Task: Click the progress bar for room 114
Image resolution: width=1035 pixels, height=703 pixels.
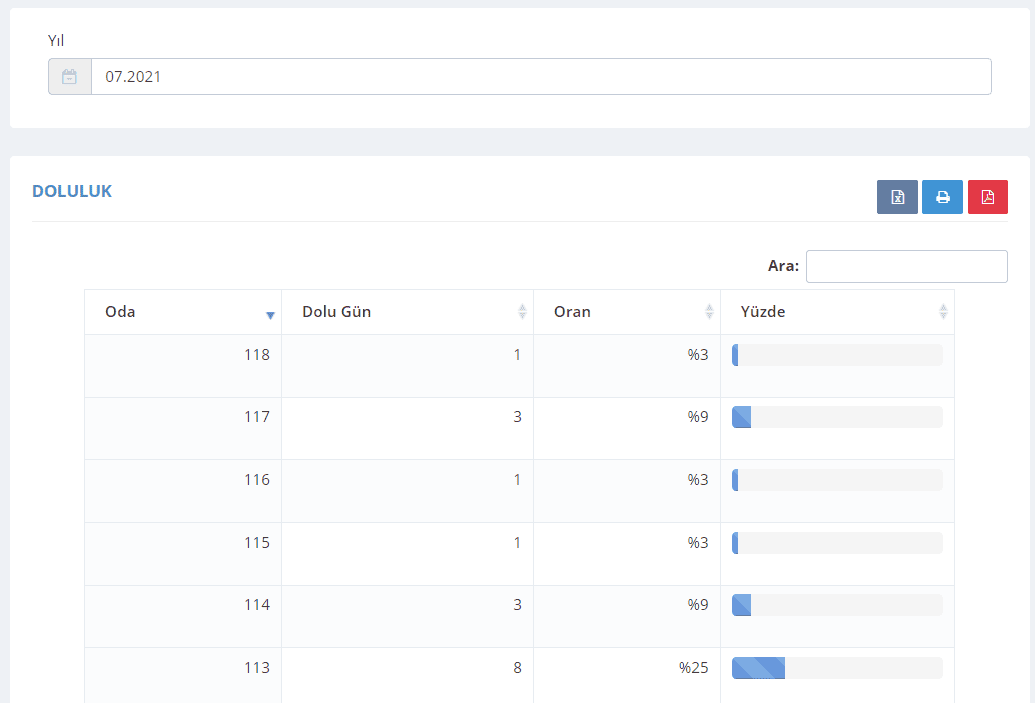Action: (x=837, y=605)
